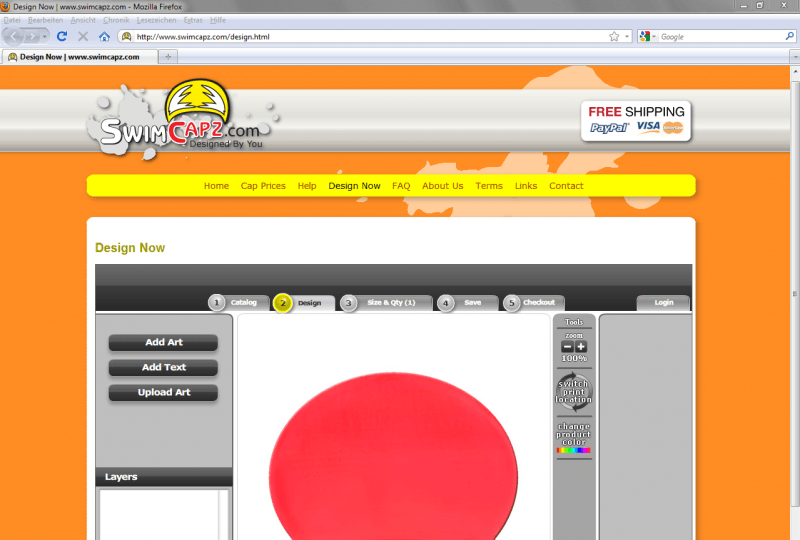Select the Design Now browser tab
This screenshot has width=800, height=540.
tap(79, 57)
